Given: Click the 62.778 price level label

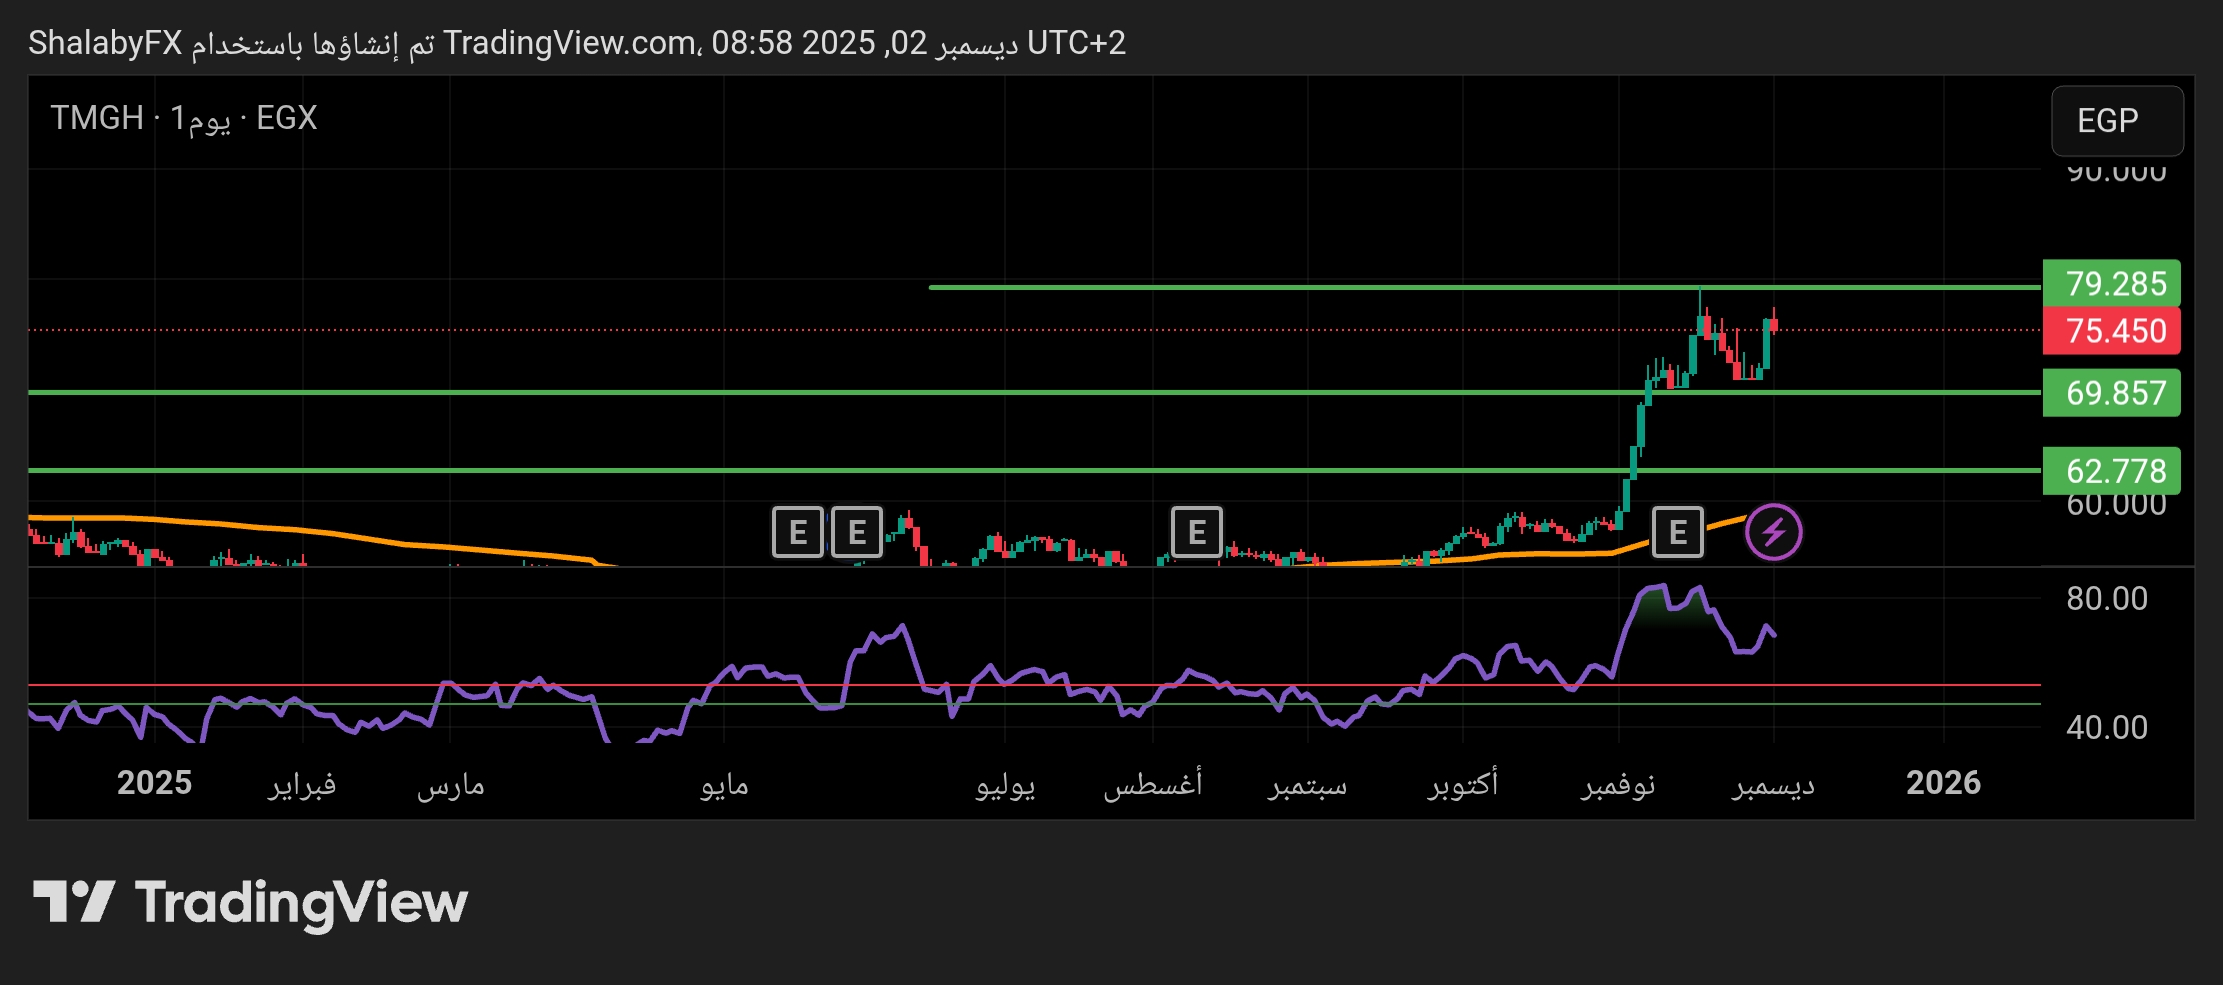Looking at the screenshot, I should point(2111,471).
